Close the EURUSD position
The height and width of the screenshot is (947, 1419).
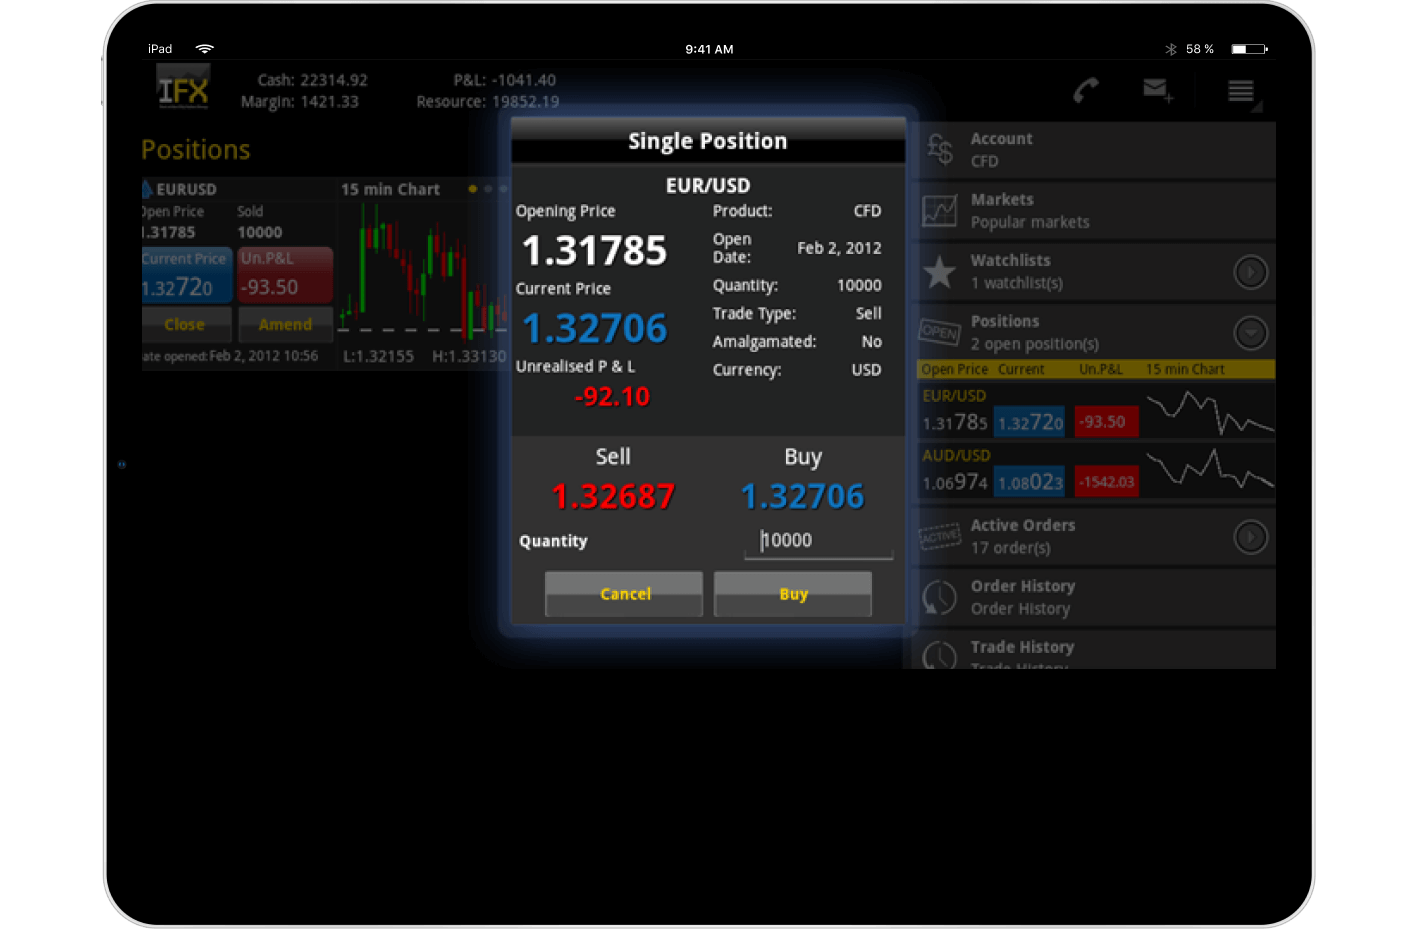pyautogui.click(x=186, y=324)
